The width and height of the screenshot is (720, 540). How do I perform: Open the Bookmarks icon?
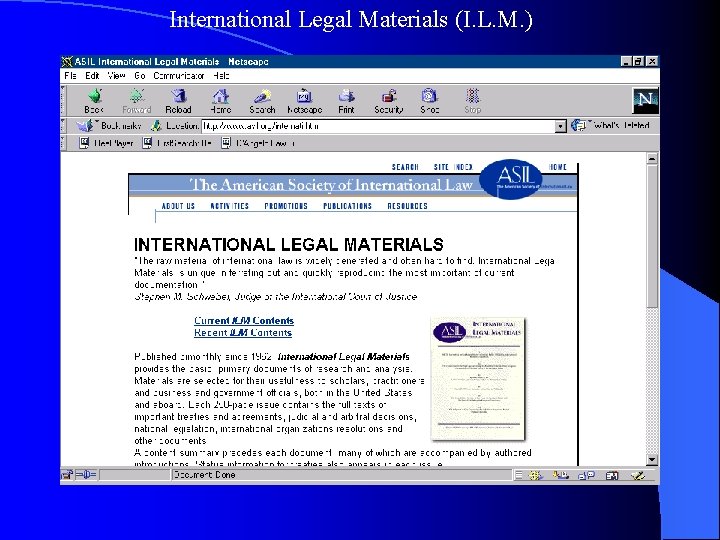tap(85, 125)
